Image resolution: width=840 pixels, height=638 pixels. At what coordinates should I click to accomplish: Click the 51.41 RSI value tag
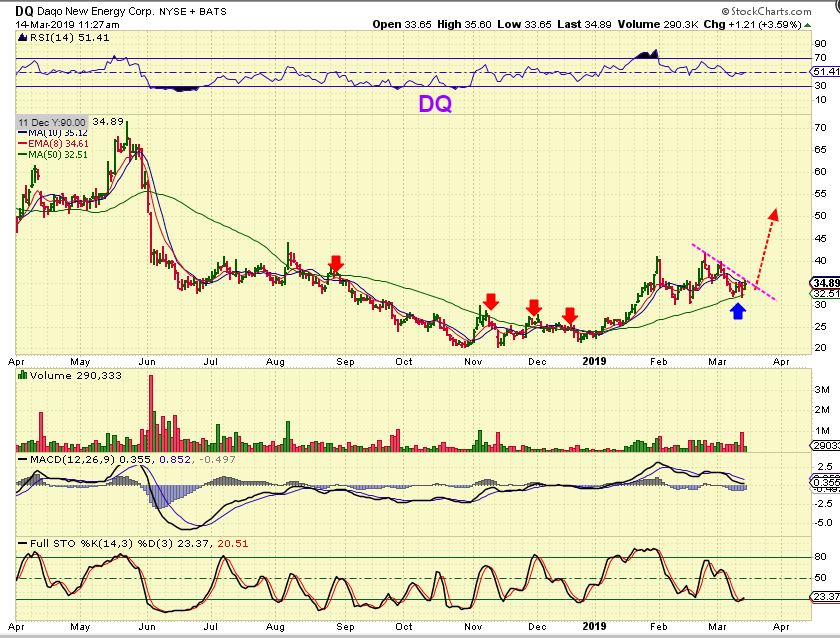click(x=826, y=71)
